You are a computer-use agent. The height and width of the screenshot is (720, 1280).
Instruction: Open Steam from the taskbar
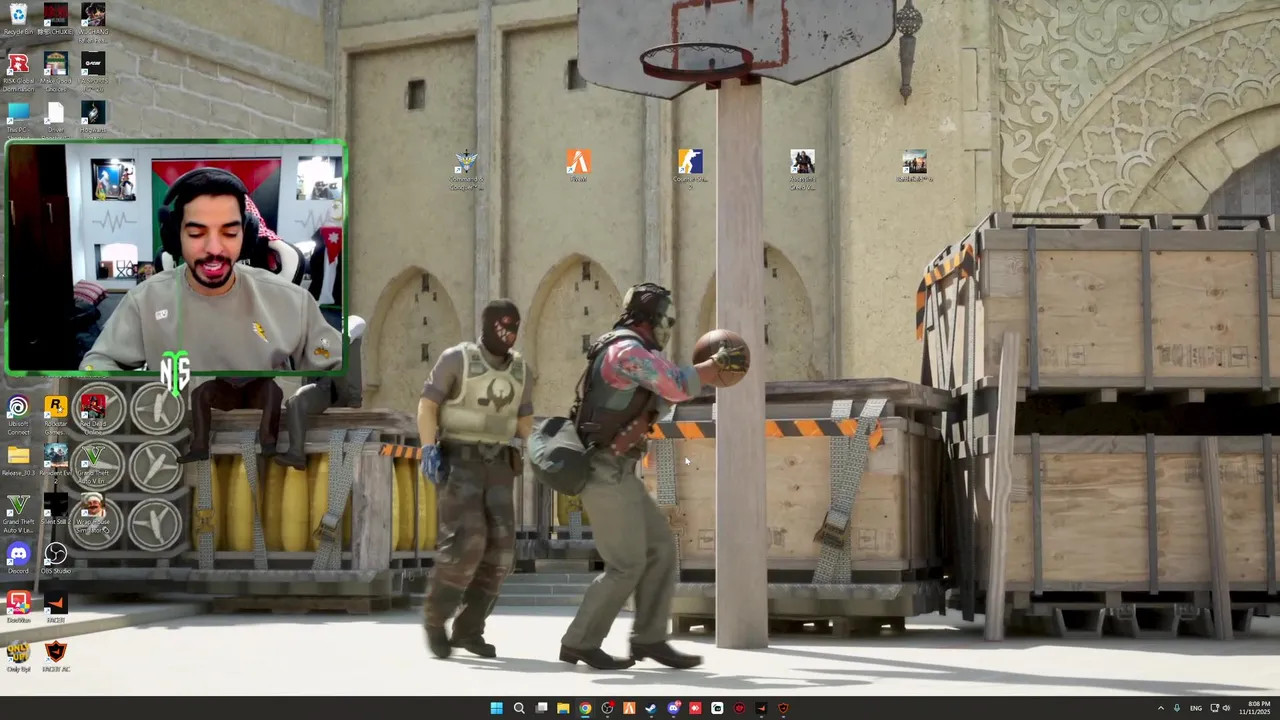pos(651,708)
